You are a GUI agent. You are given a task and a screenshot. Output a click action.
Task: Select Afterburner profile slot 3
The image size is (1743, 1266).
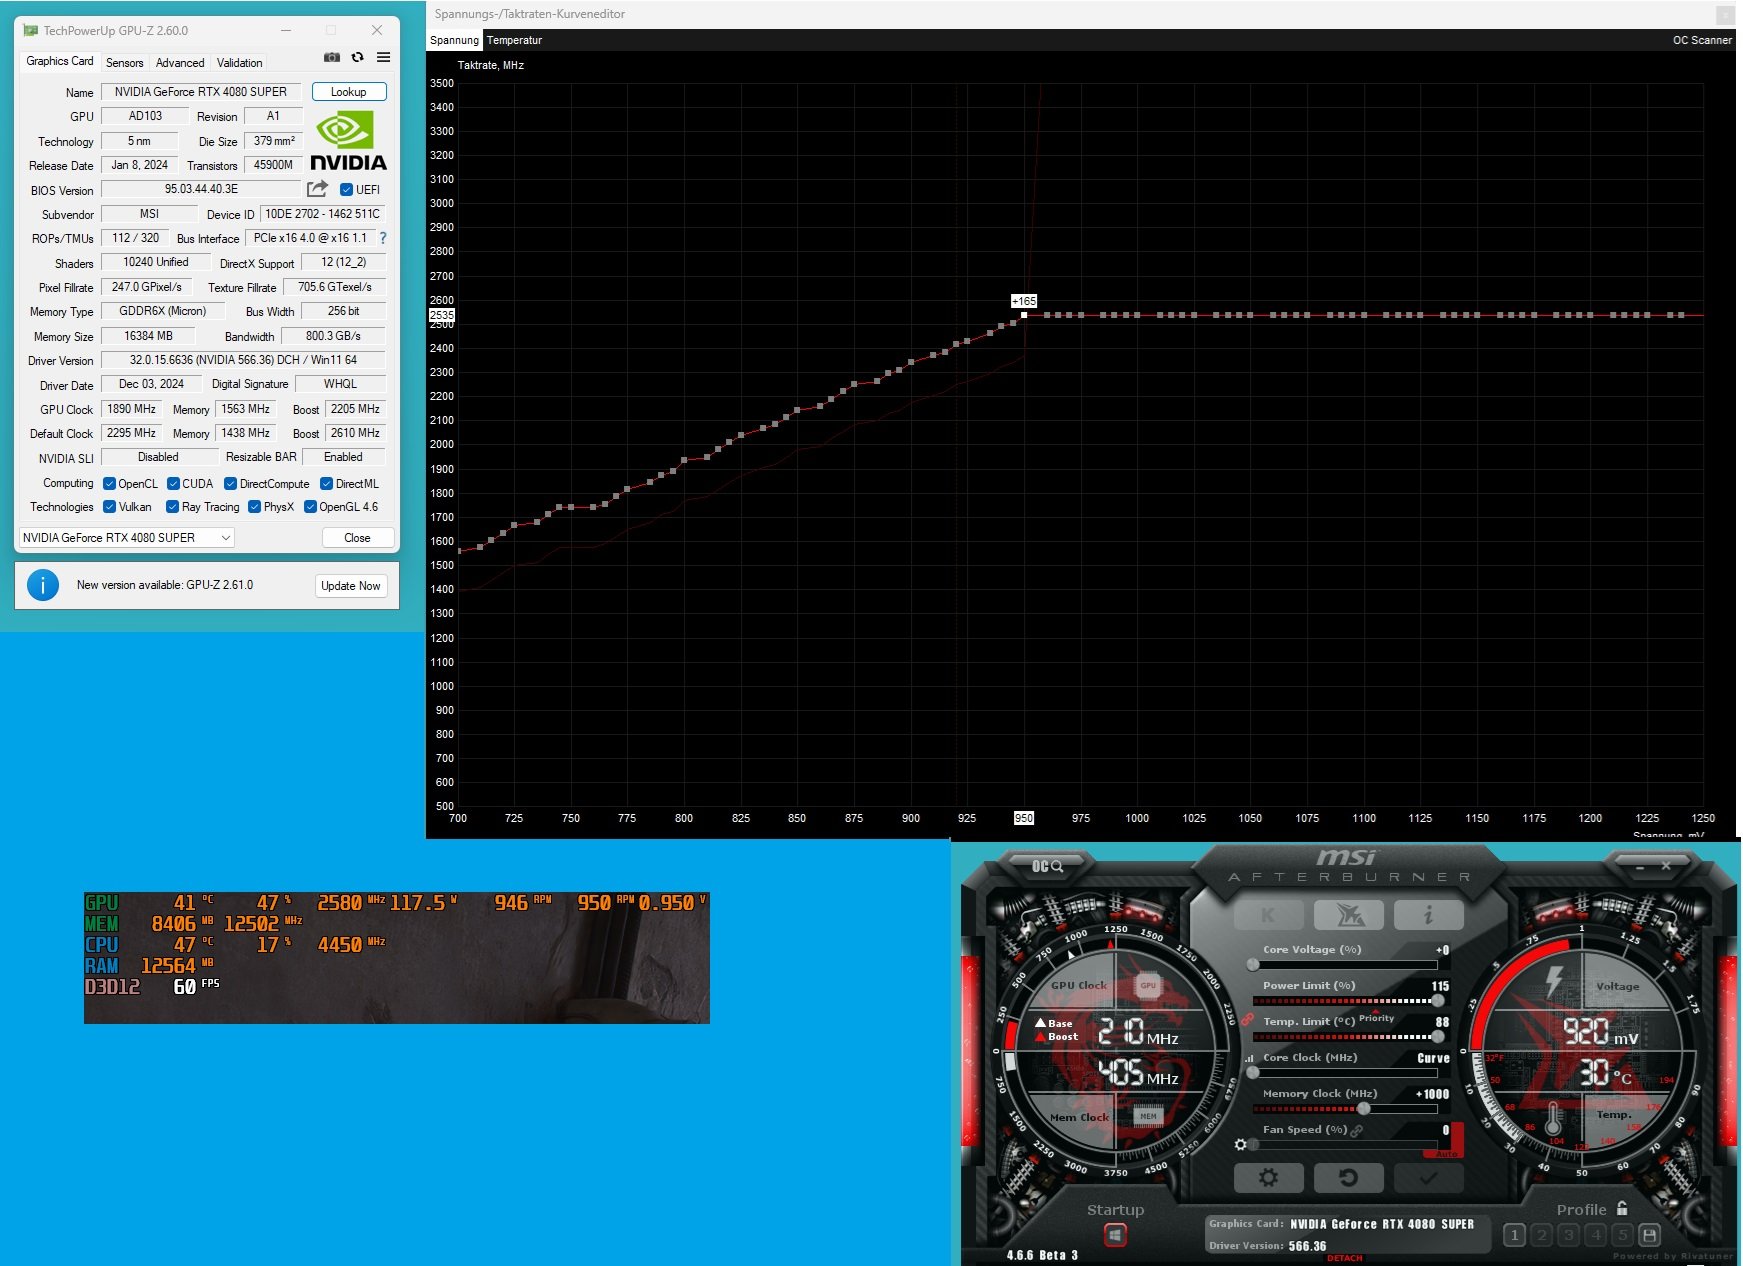1569,1236
